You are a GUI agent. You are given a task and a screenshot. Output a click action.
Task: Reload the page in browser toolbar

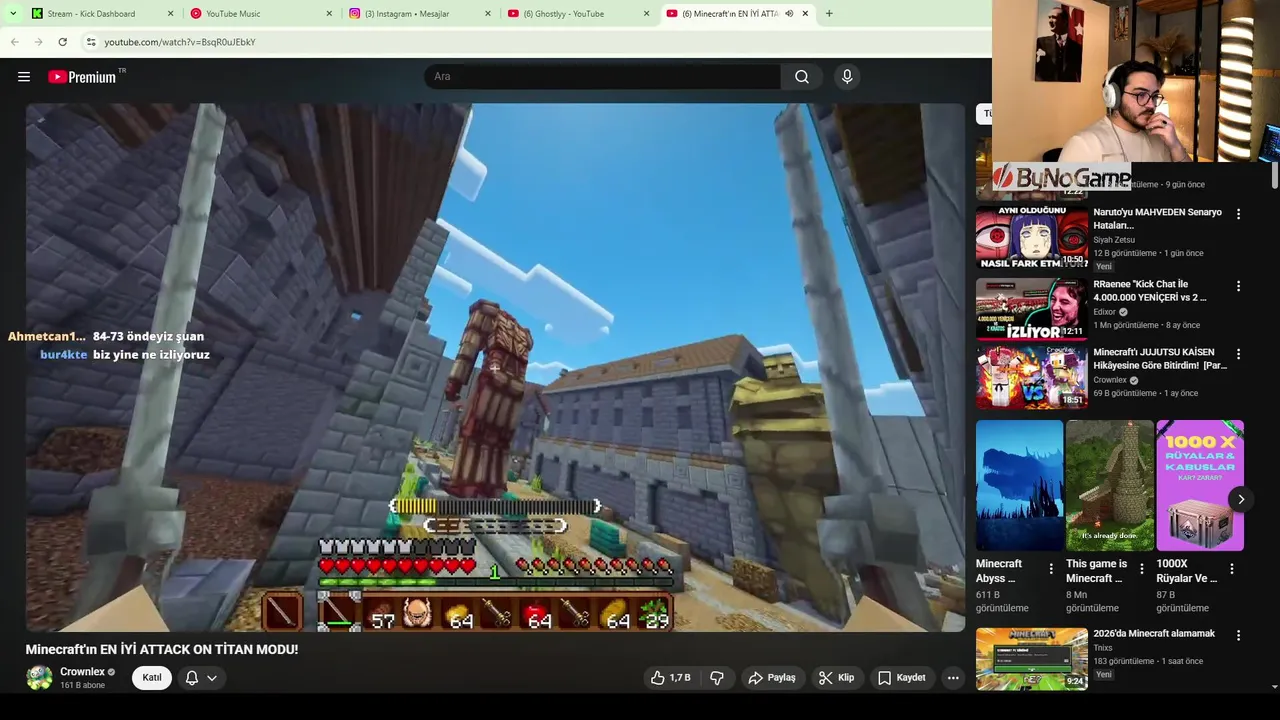point(62,42)
